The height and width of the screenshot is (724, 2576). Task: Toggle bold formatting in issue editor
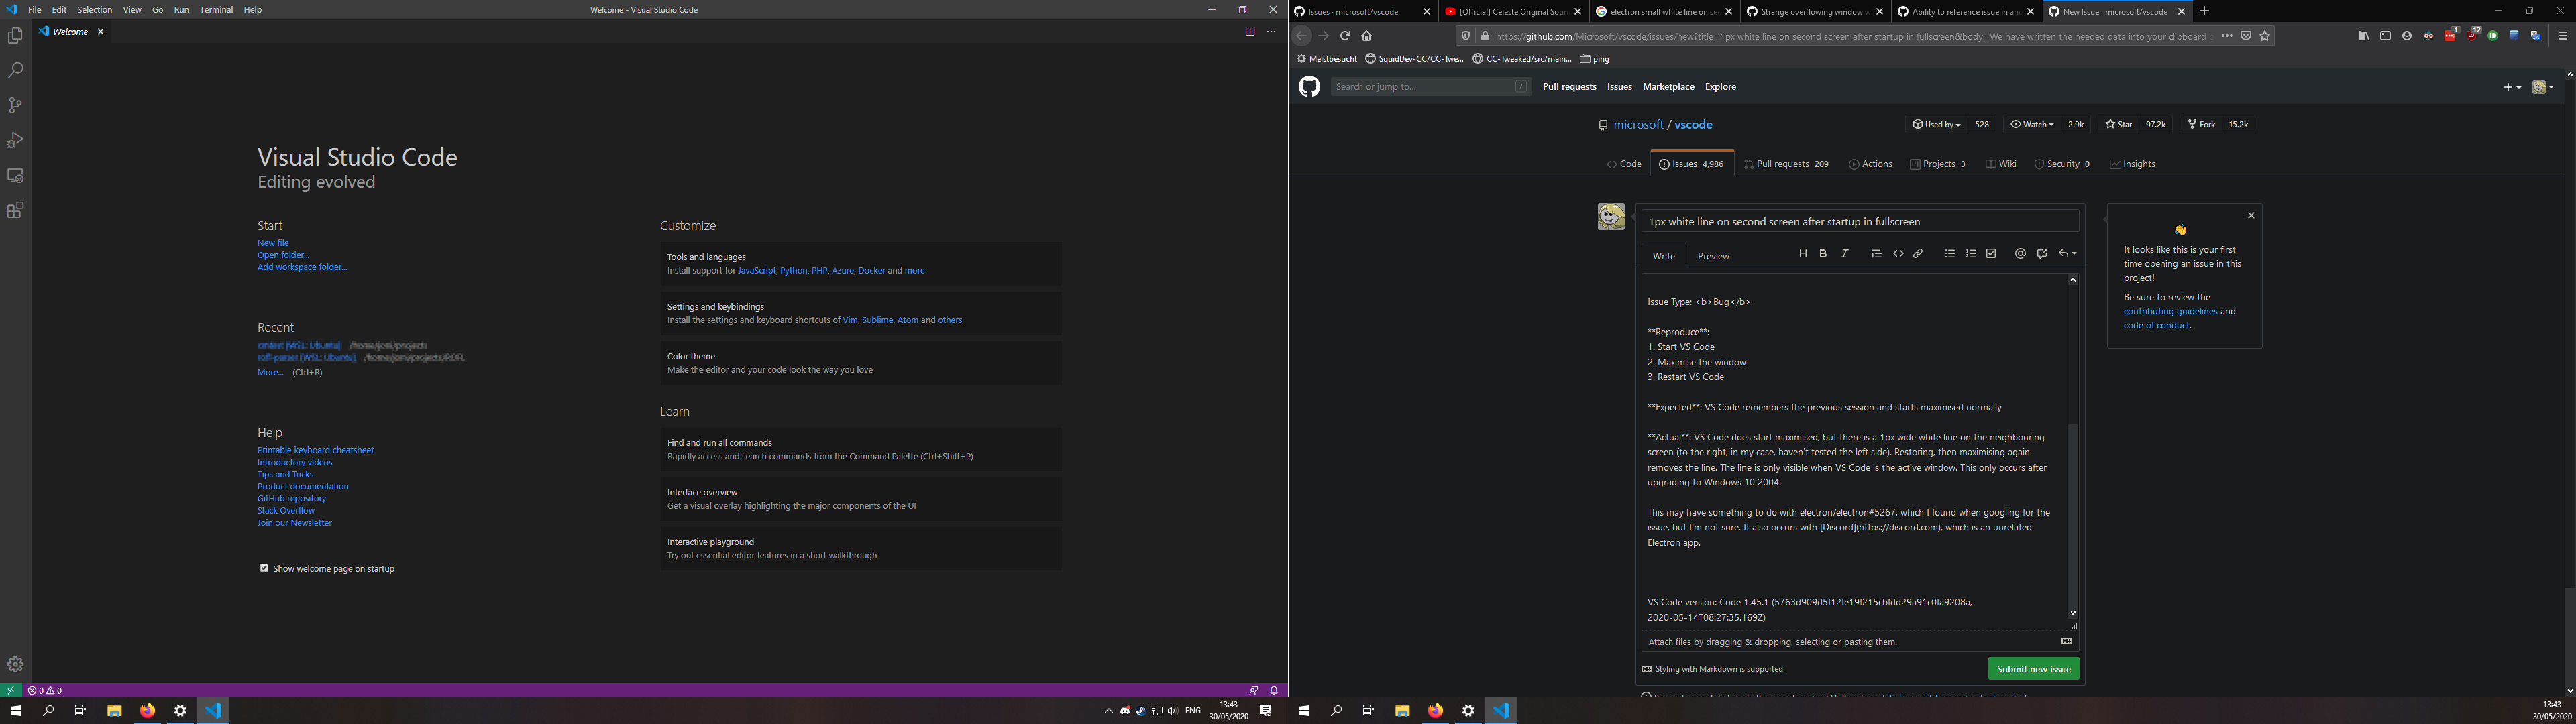click(x=1822, y=253)
